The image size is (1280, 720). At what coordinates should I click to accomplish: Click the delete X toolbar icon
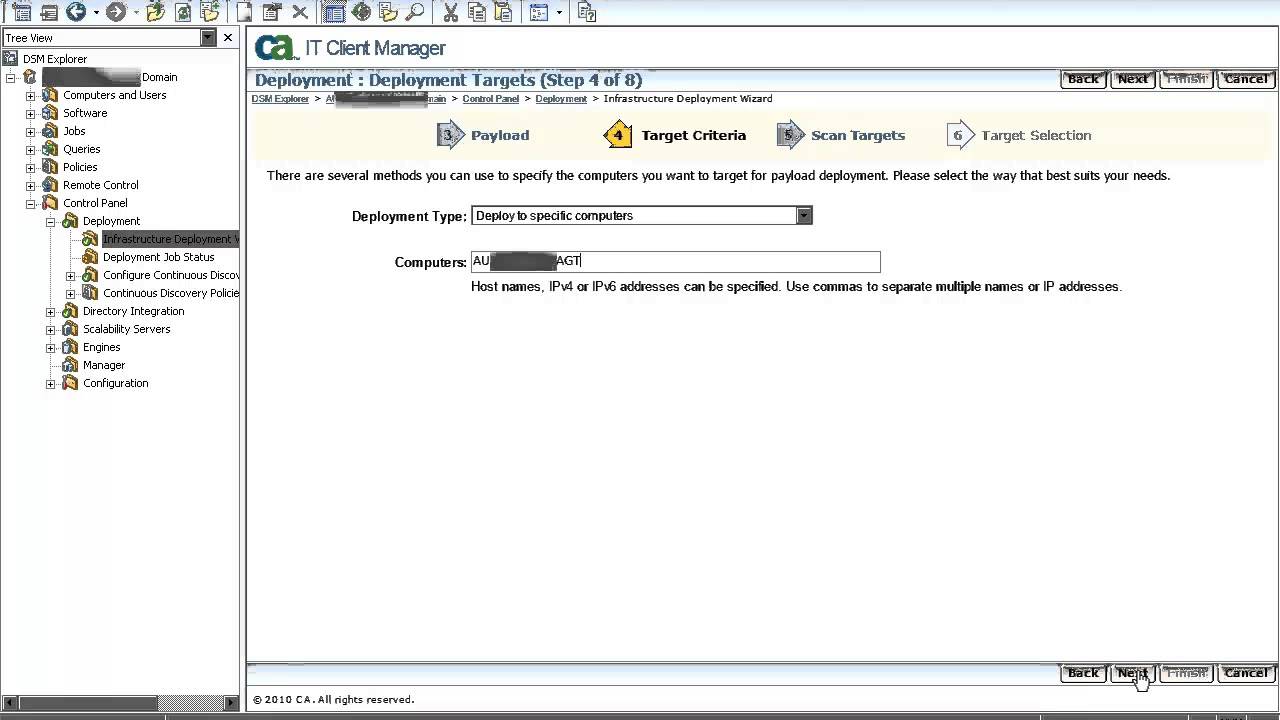pyautogui.click(x=299, y=12)
